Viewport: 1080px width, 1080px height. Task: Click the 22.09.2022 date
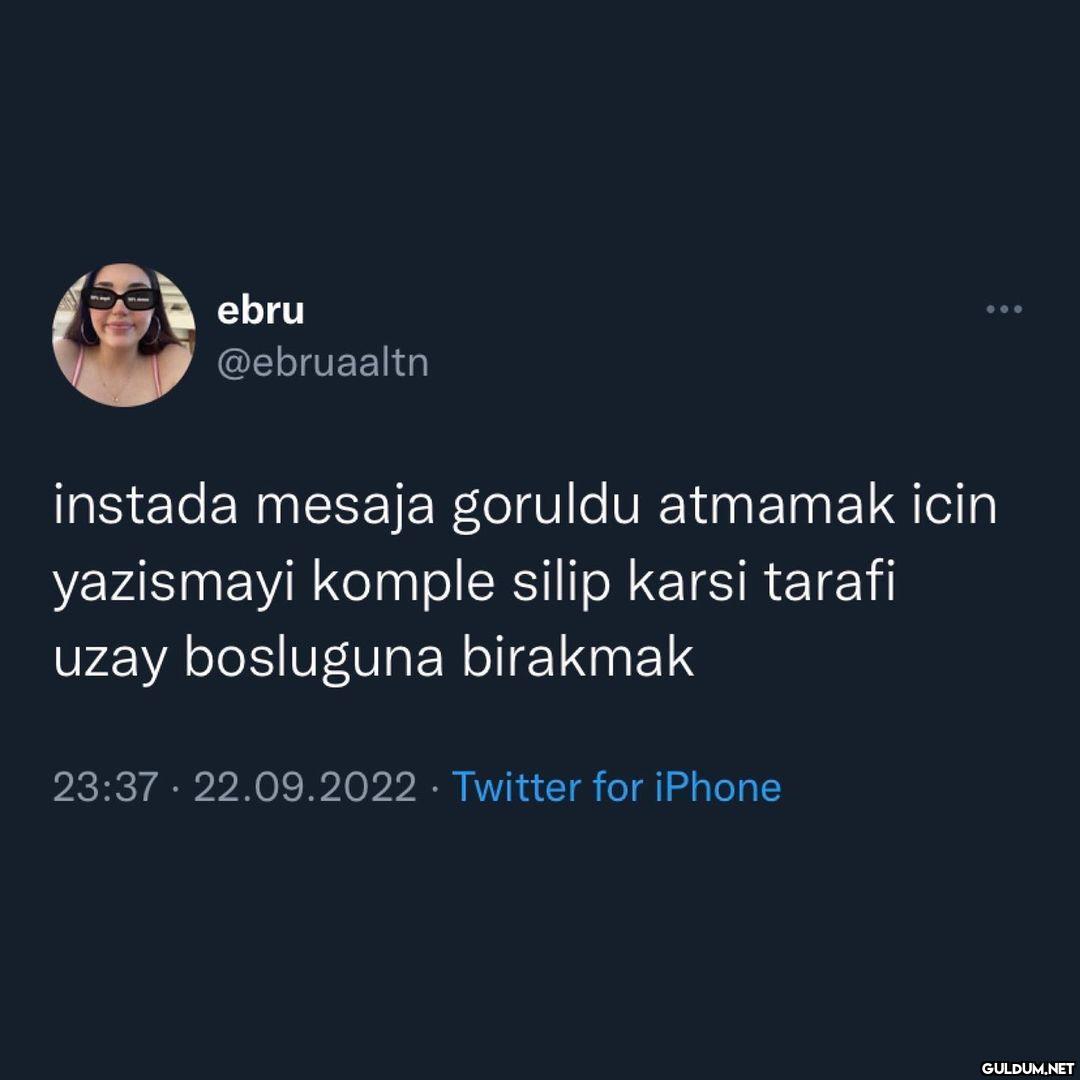click(x=305, y=787)
